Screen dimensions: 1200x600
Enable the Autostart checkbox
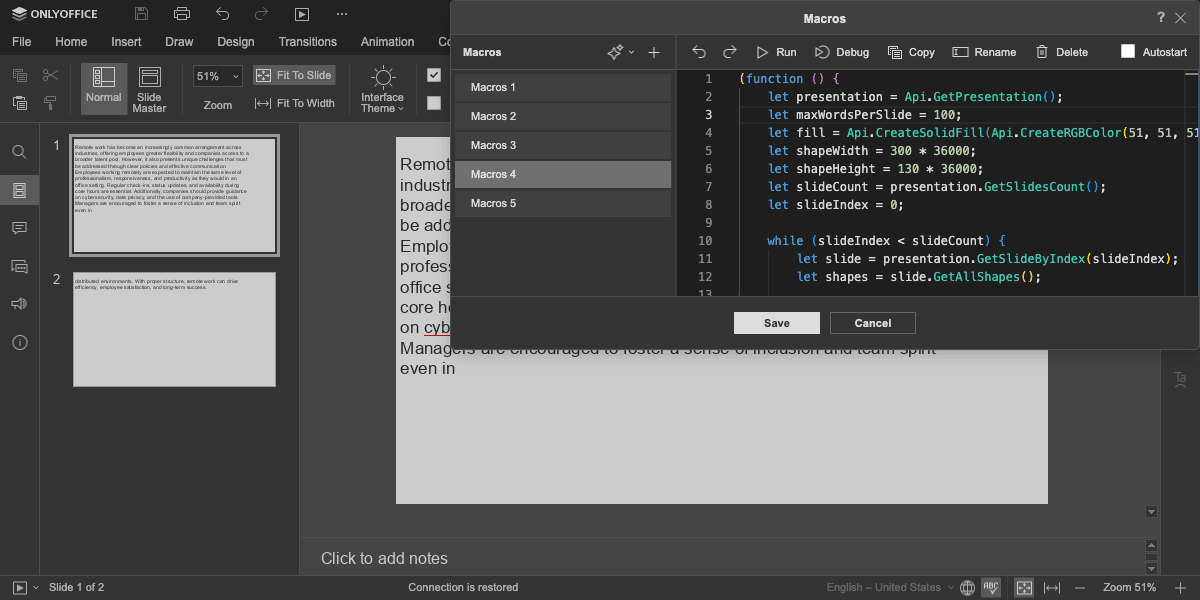[1128, 52]
